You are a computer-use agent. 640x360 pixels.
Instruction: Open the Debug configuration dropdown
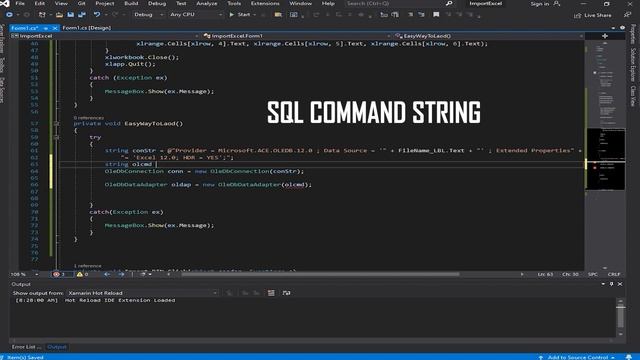[149, 15]
